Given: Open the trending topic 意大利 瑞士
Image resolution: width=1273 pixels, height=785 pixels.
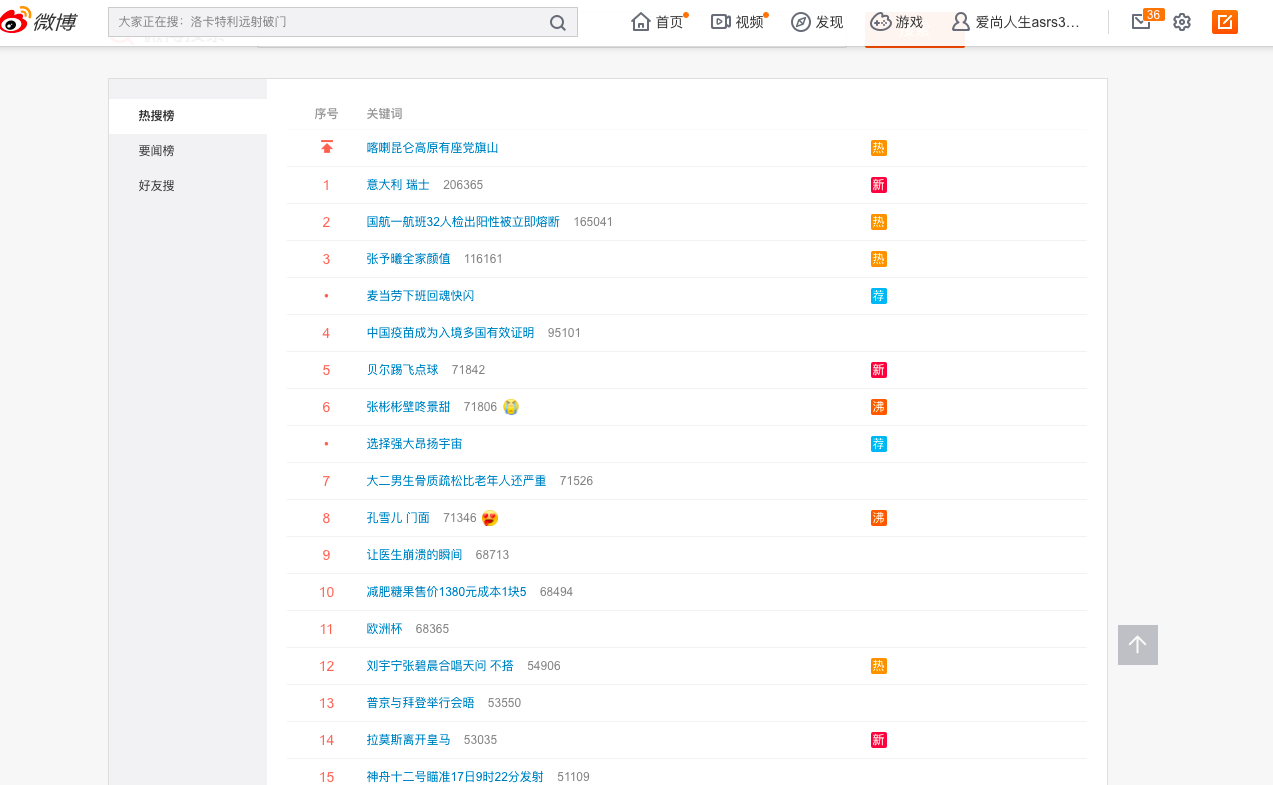Looking at the screenshot, I should tap(398, 185).
